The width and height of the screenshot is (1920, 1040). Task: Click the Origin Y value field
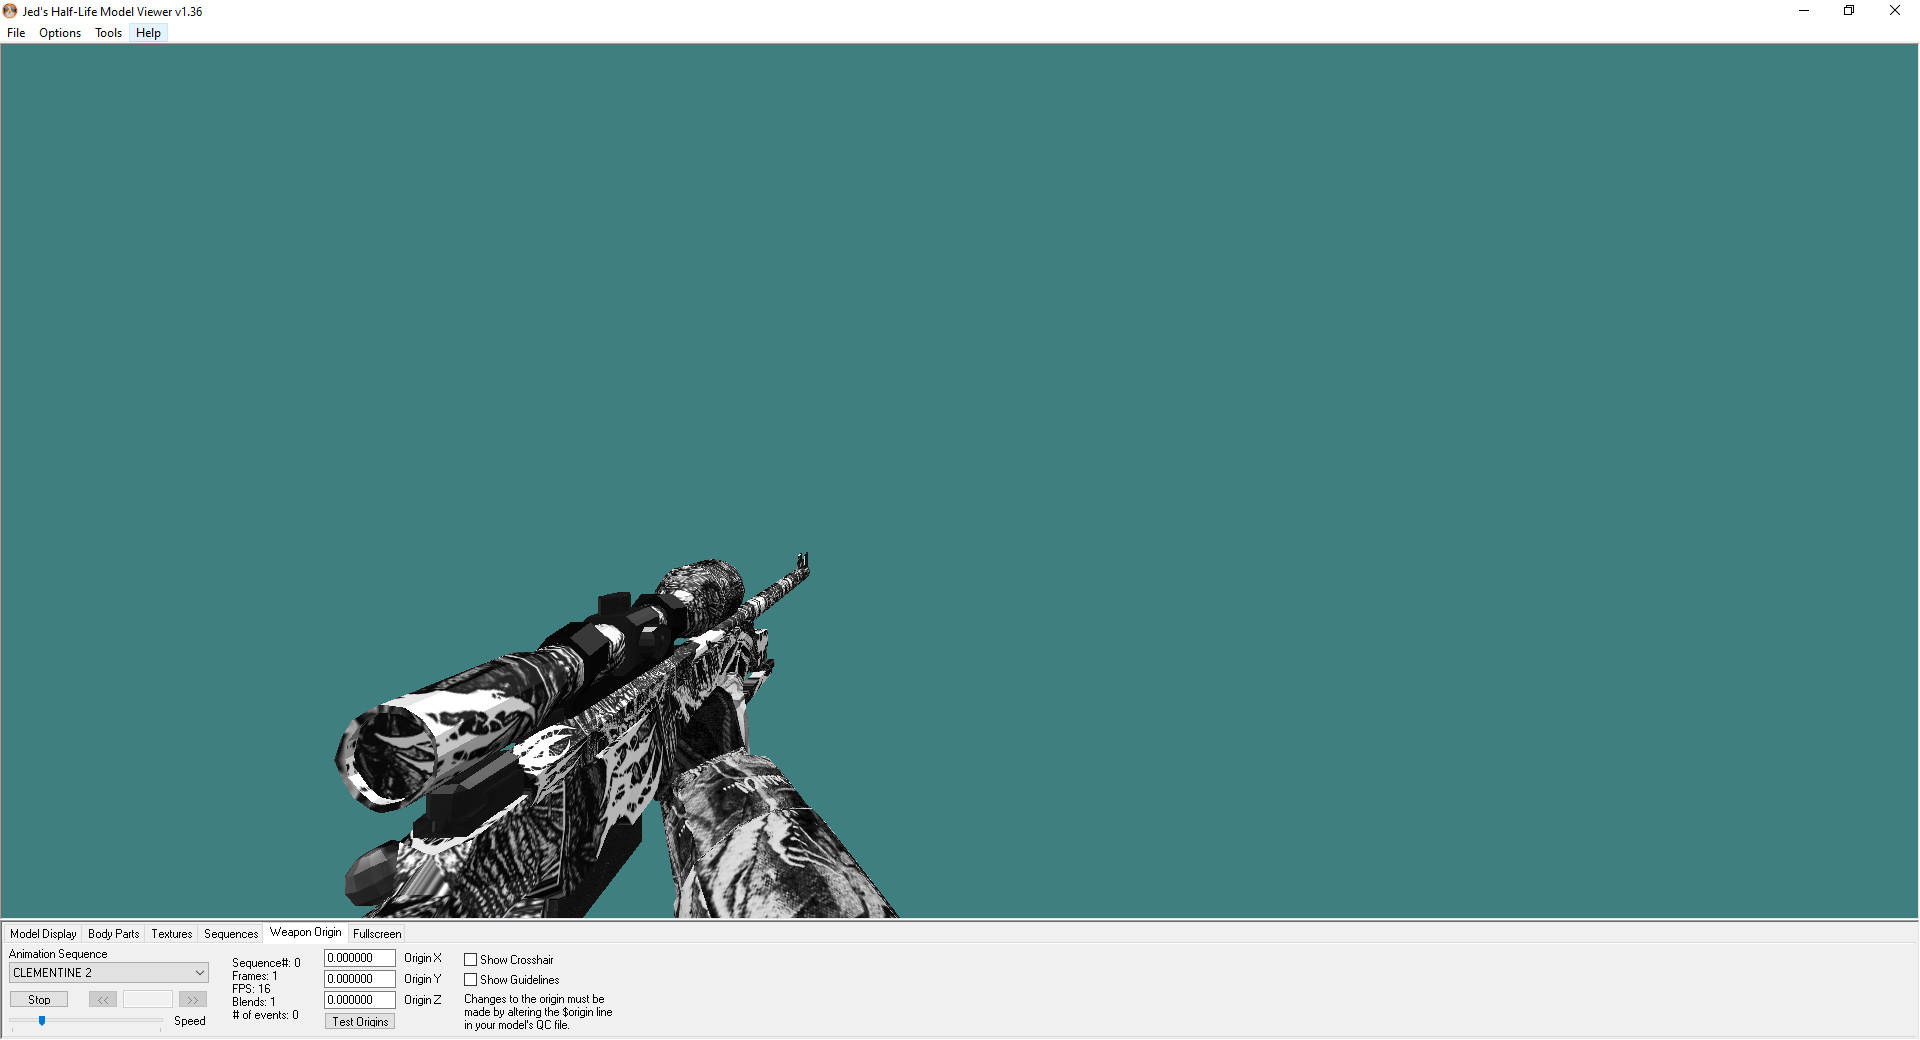tap(360, 979)
